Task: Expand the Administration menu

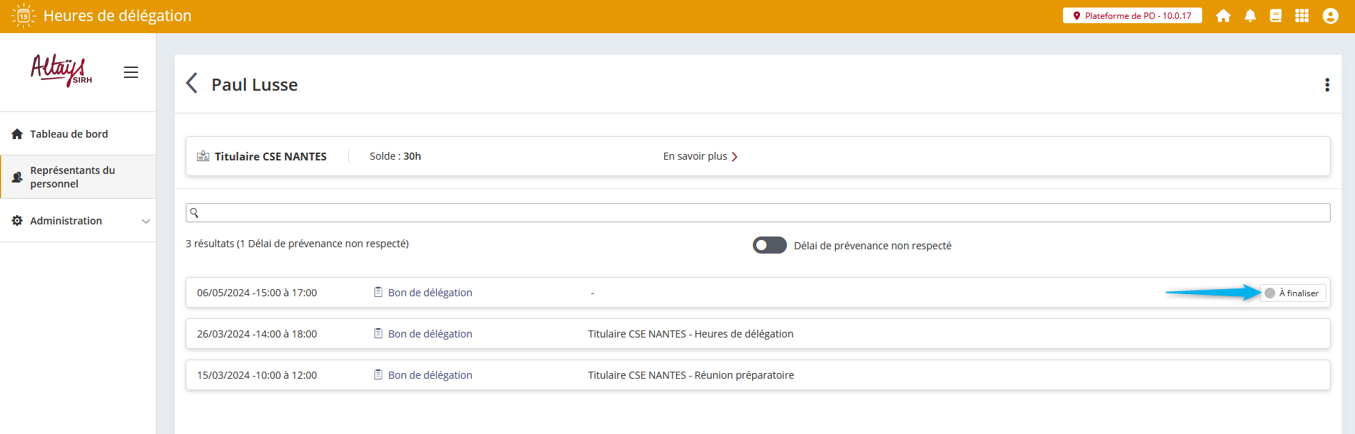Action: click(x=78, y=221)
